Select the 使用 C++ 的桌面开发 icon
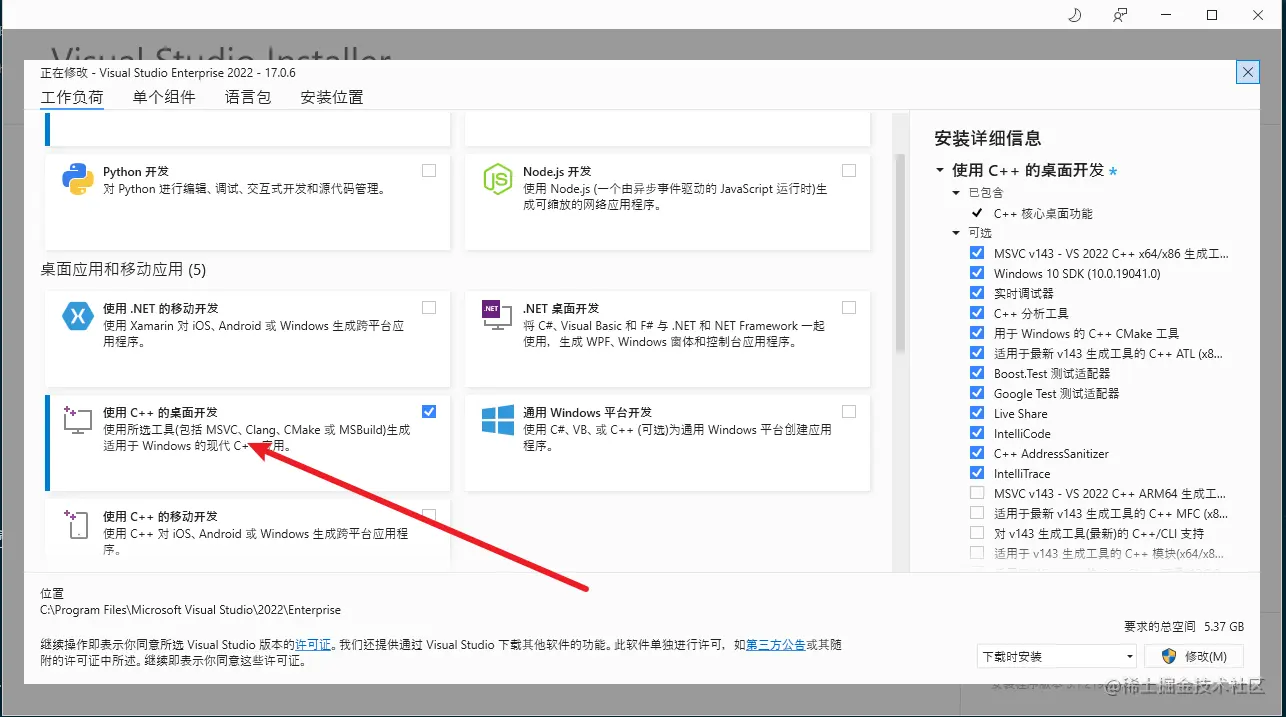 click(x=76, y=421)
